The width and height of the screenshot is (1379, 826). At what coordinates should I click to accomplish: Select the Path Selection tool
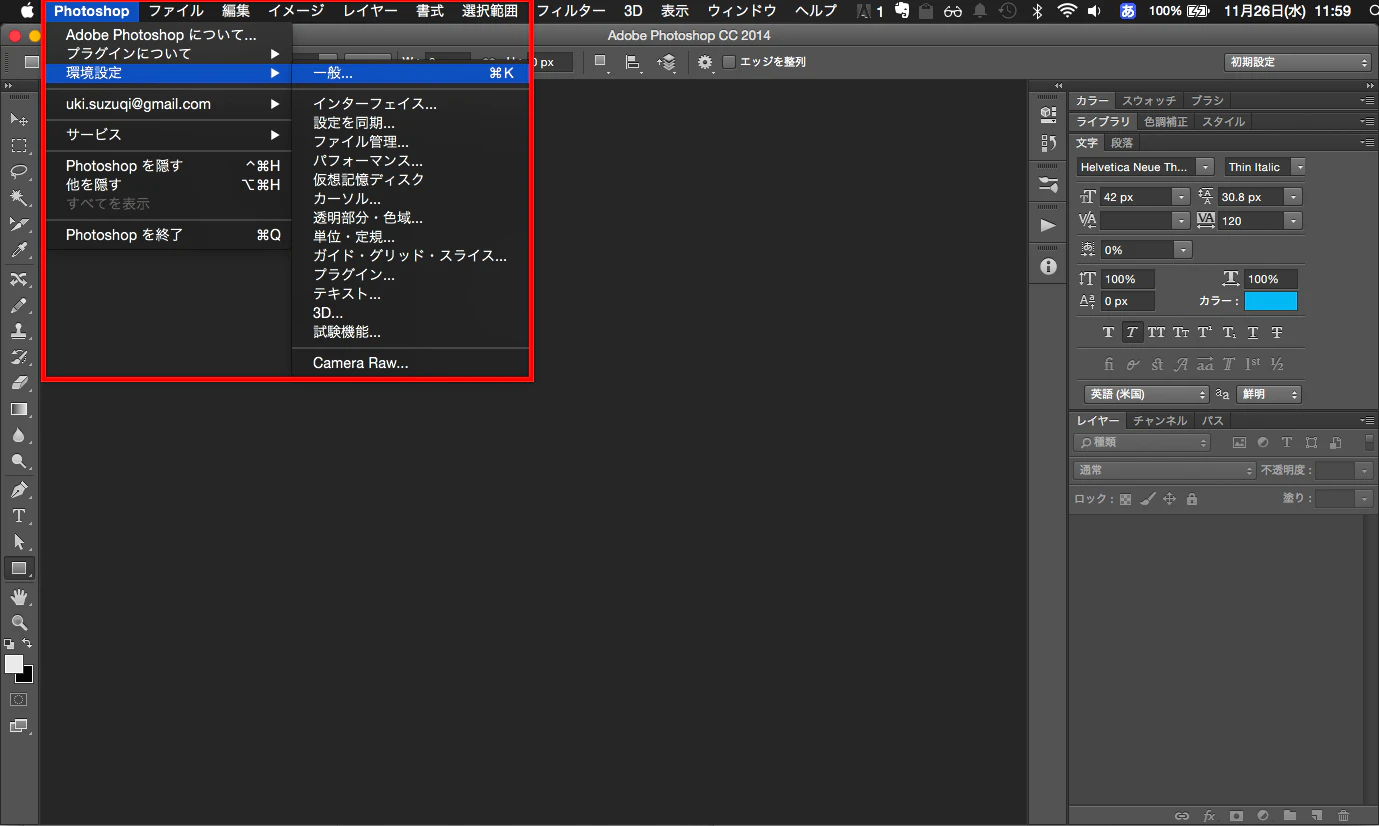click(x=18, y=542)
